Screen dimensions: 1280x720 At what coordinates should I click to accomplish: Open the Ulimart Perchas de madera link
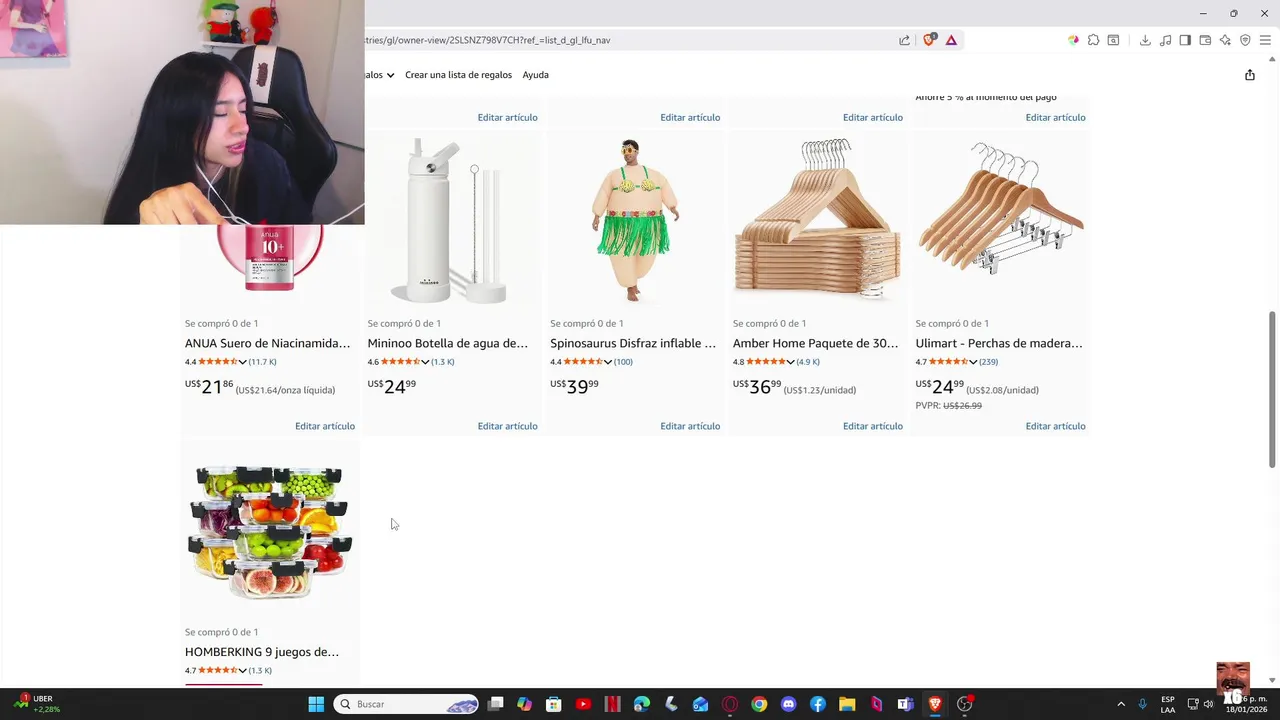(999, 343)
